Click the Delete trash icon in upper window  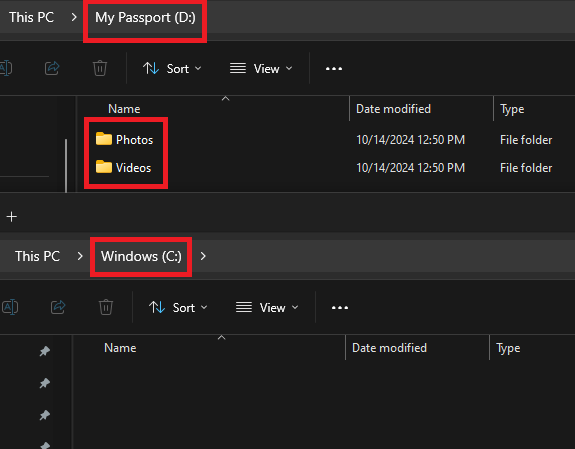[100, 68]
